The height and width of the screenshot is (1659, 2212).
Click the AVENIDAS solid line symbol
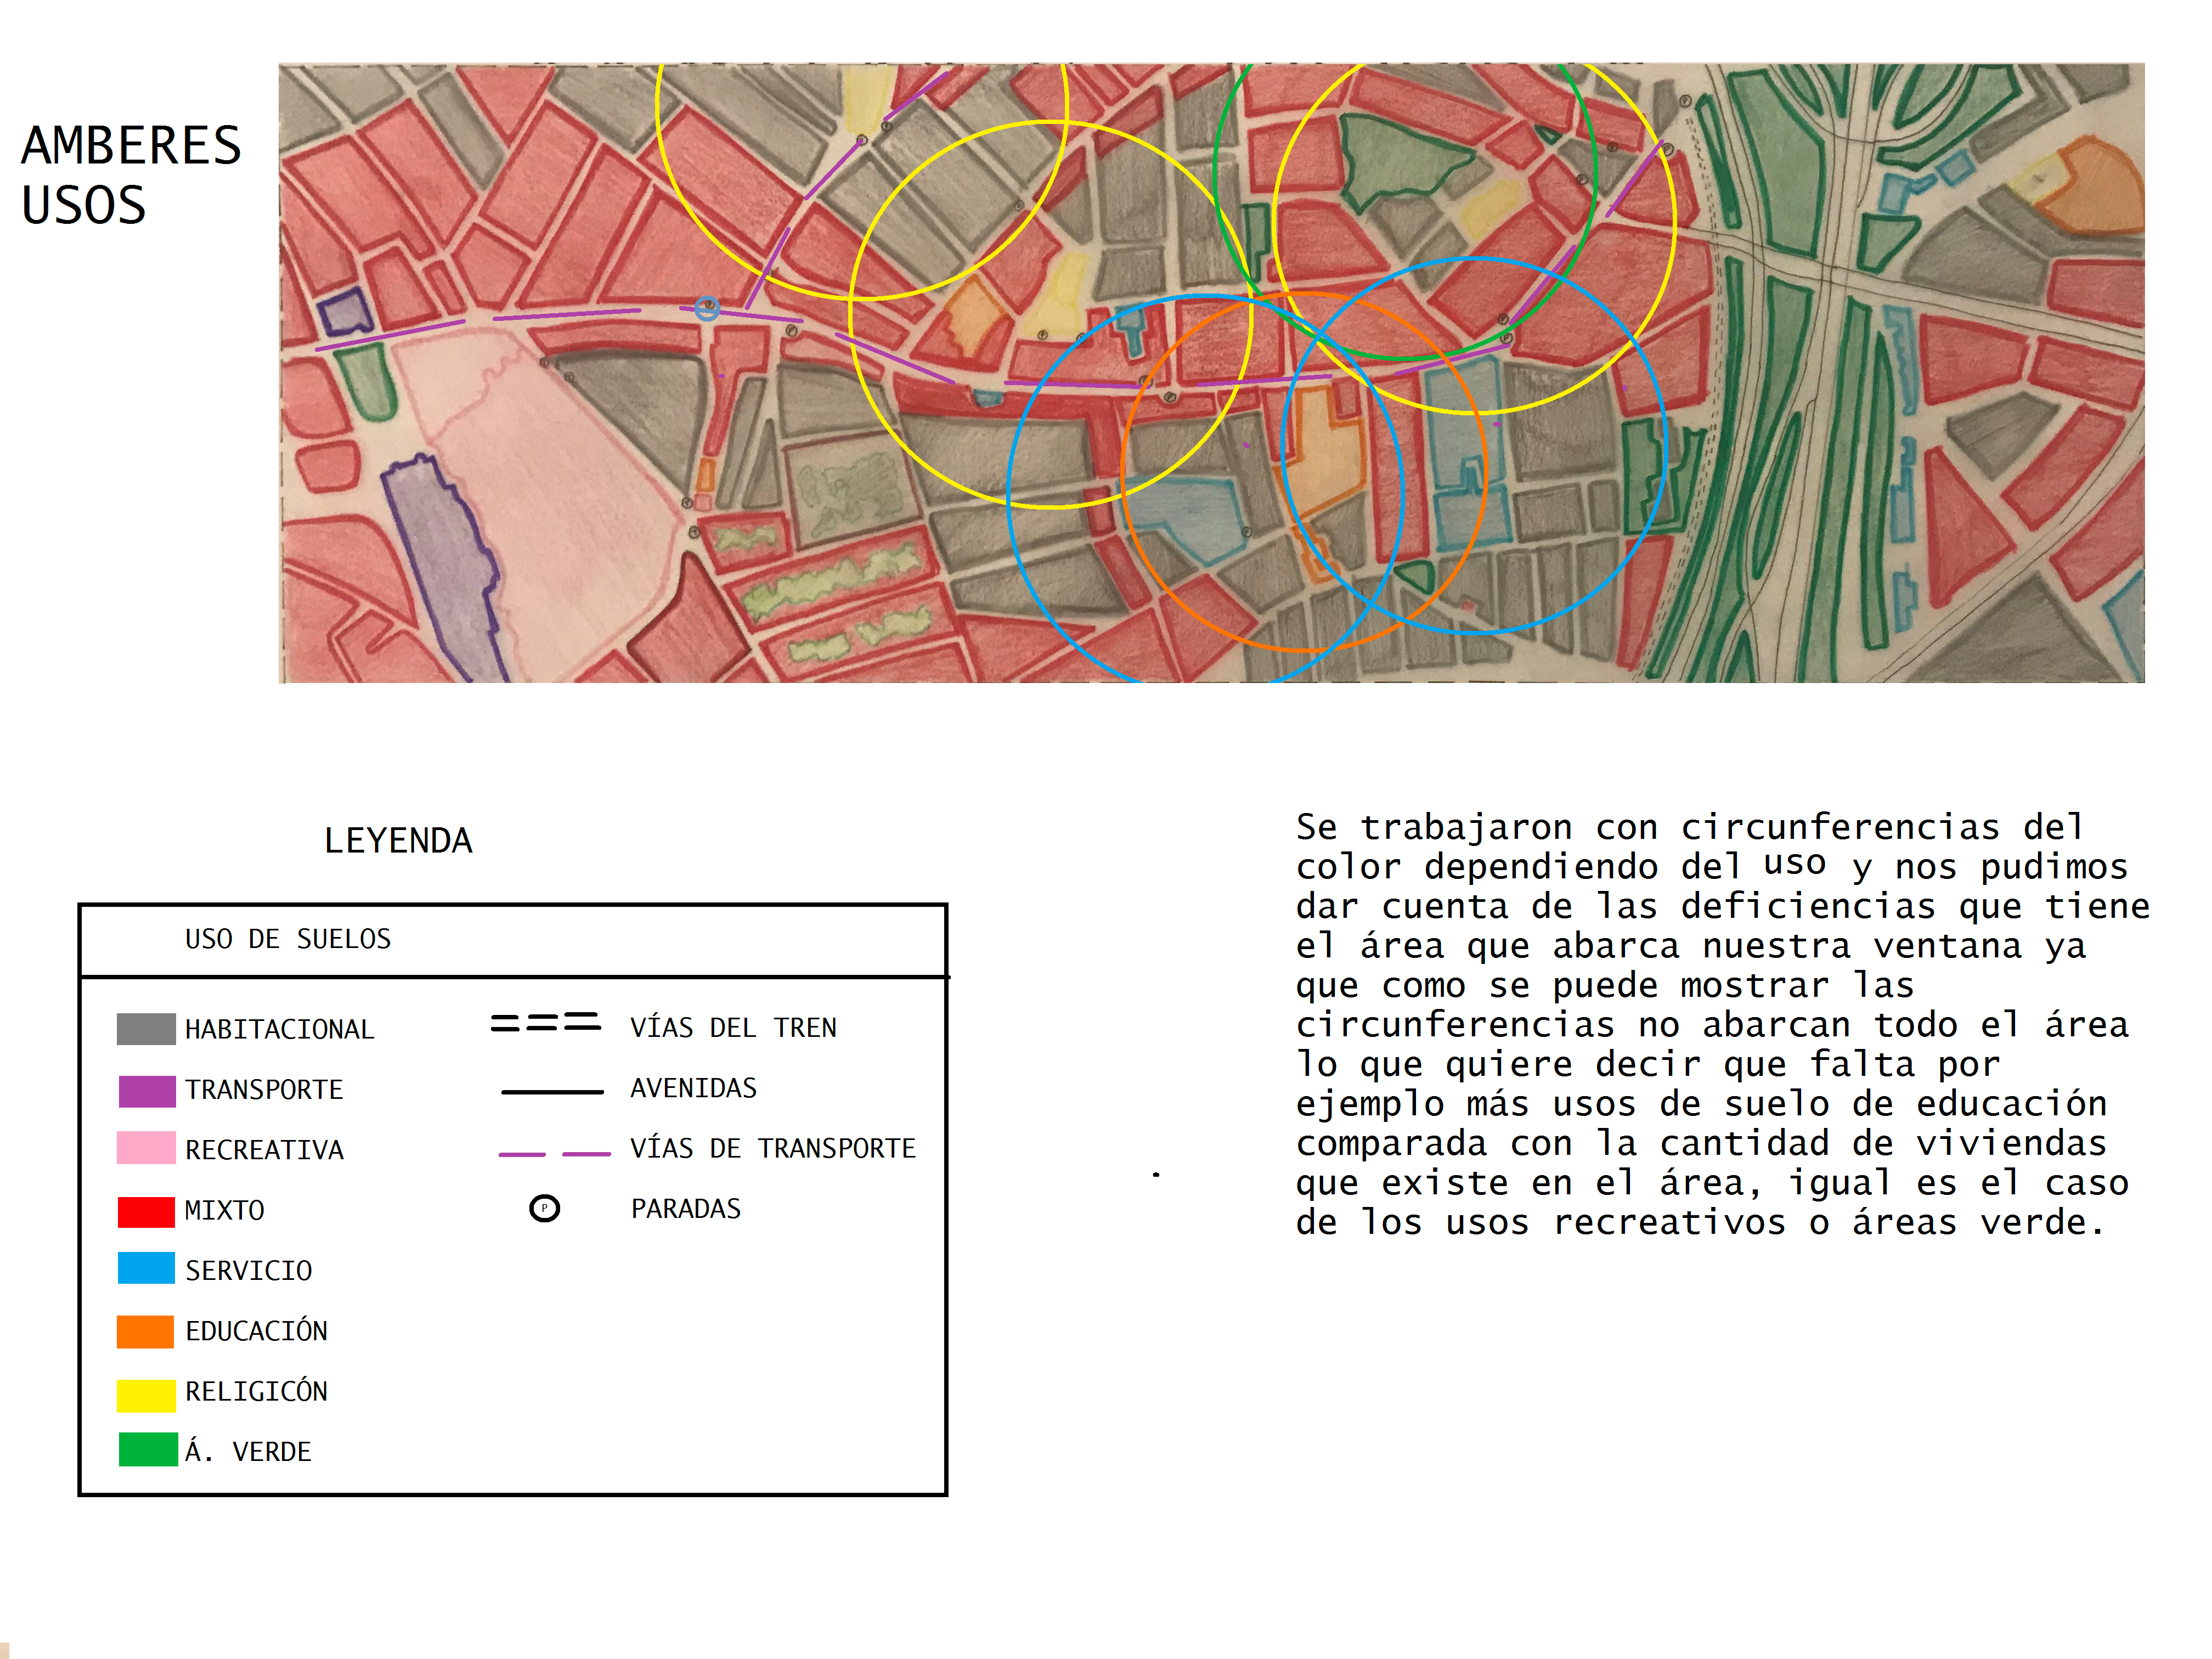click(x=552, y=1092)
